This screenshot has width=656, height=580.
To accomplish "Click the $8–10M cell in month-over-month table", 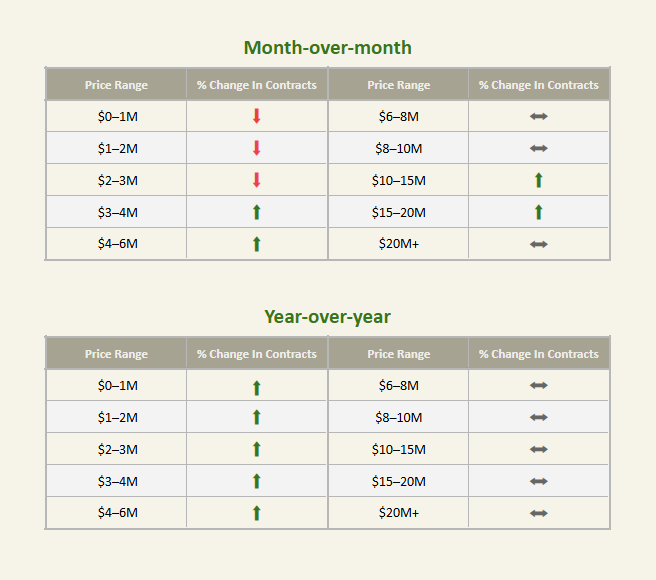I will [399, 149].
